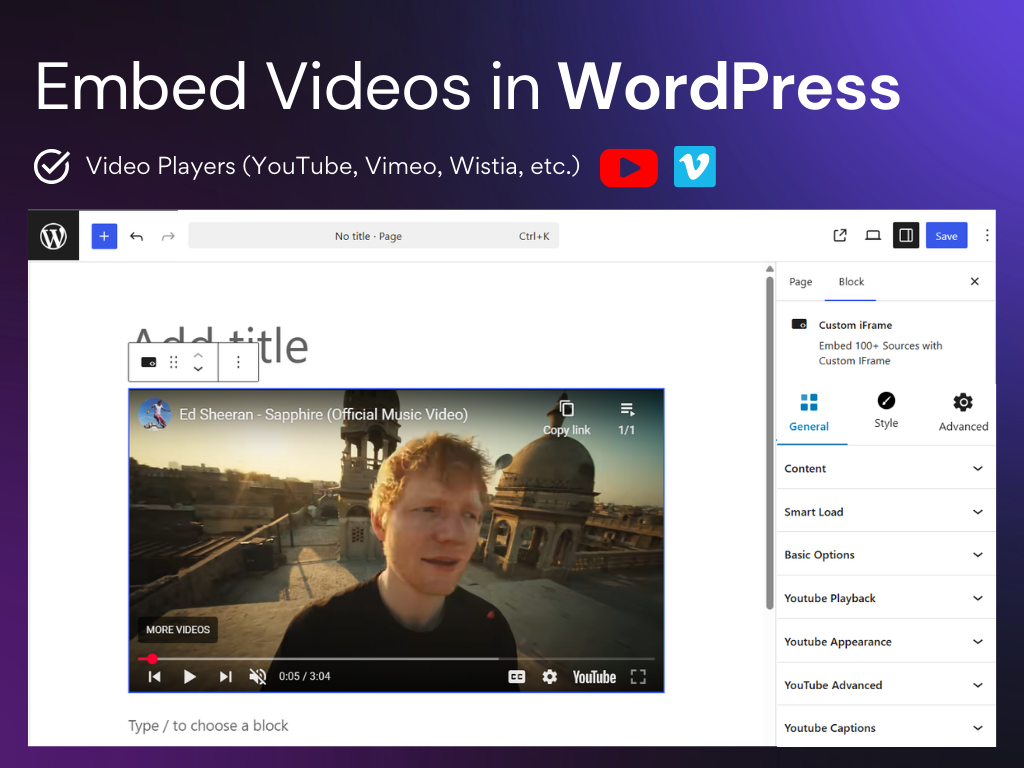Unmute the video with speaker icon
1024x768 pixels.
click(x=257, y=677)
